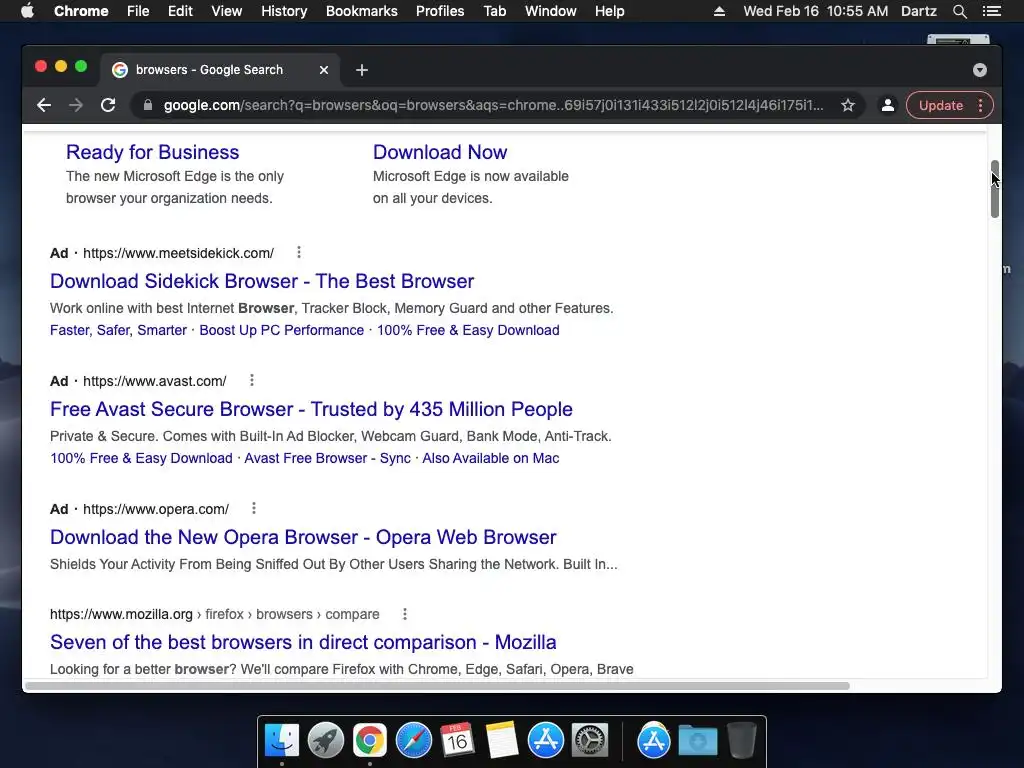Select the browsers - Google Search tab
The width and height of the screenshot is (1024, 768).
point(219,70)
